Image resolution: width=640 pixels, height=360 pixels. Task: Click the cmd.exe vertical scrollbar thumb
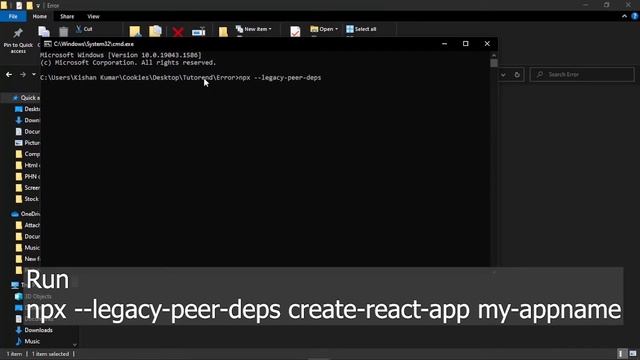(494, 63)
